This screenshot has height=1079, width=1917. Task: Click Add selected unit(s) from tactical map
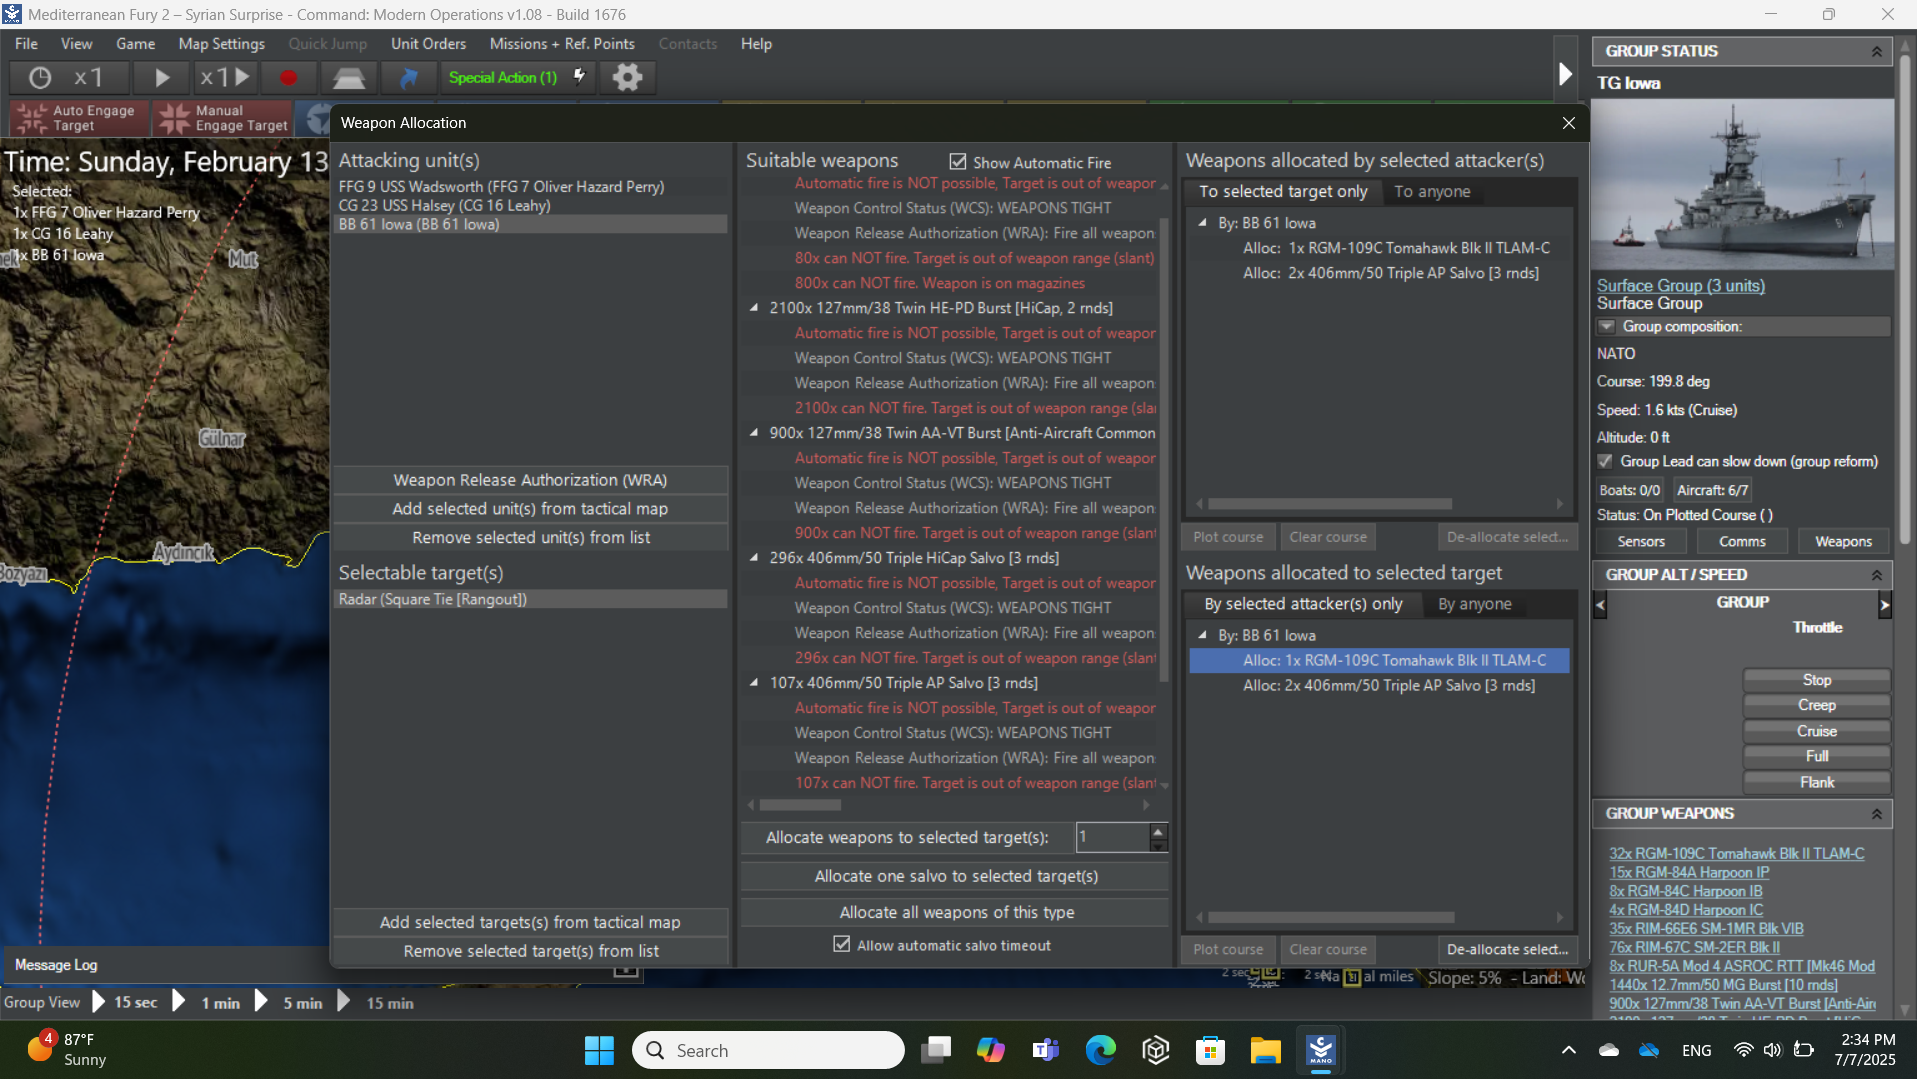click(x=530, y=509)
